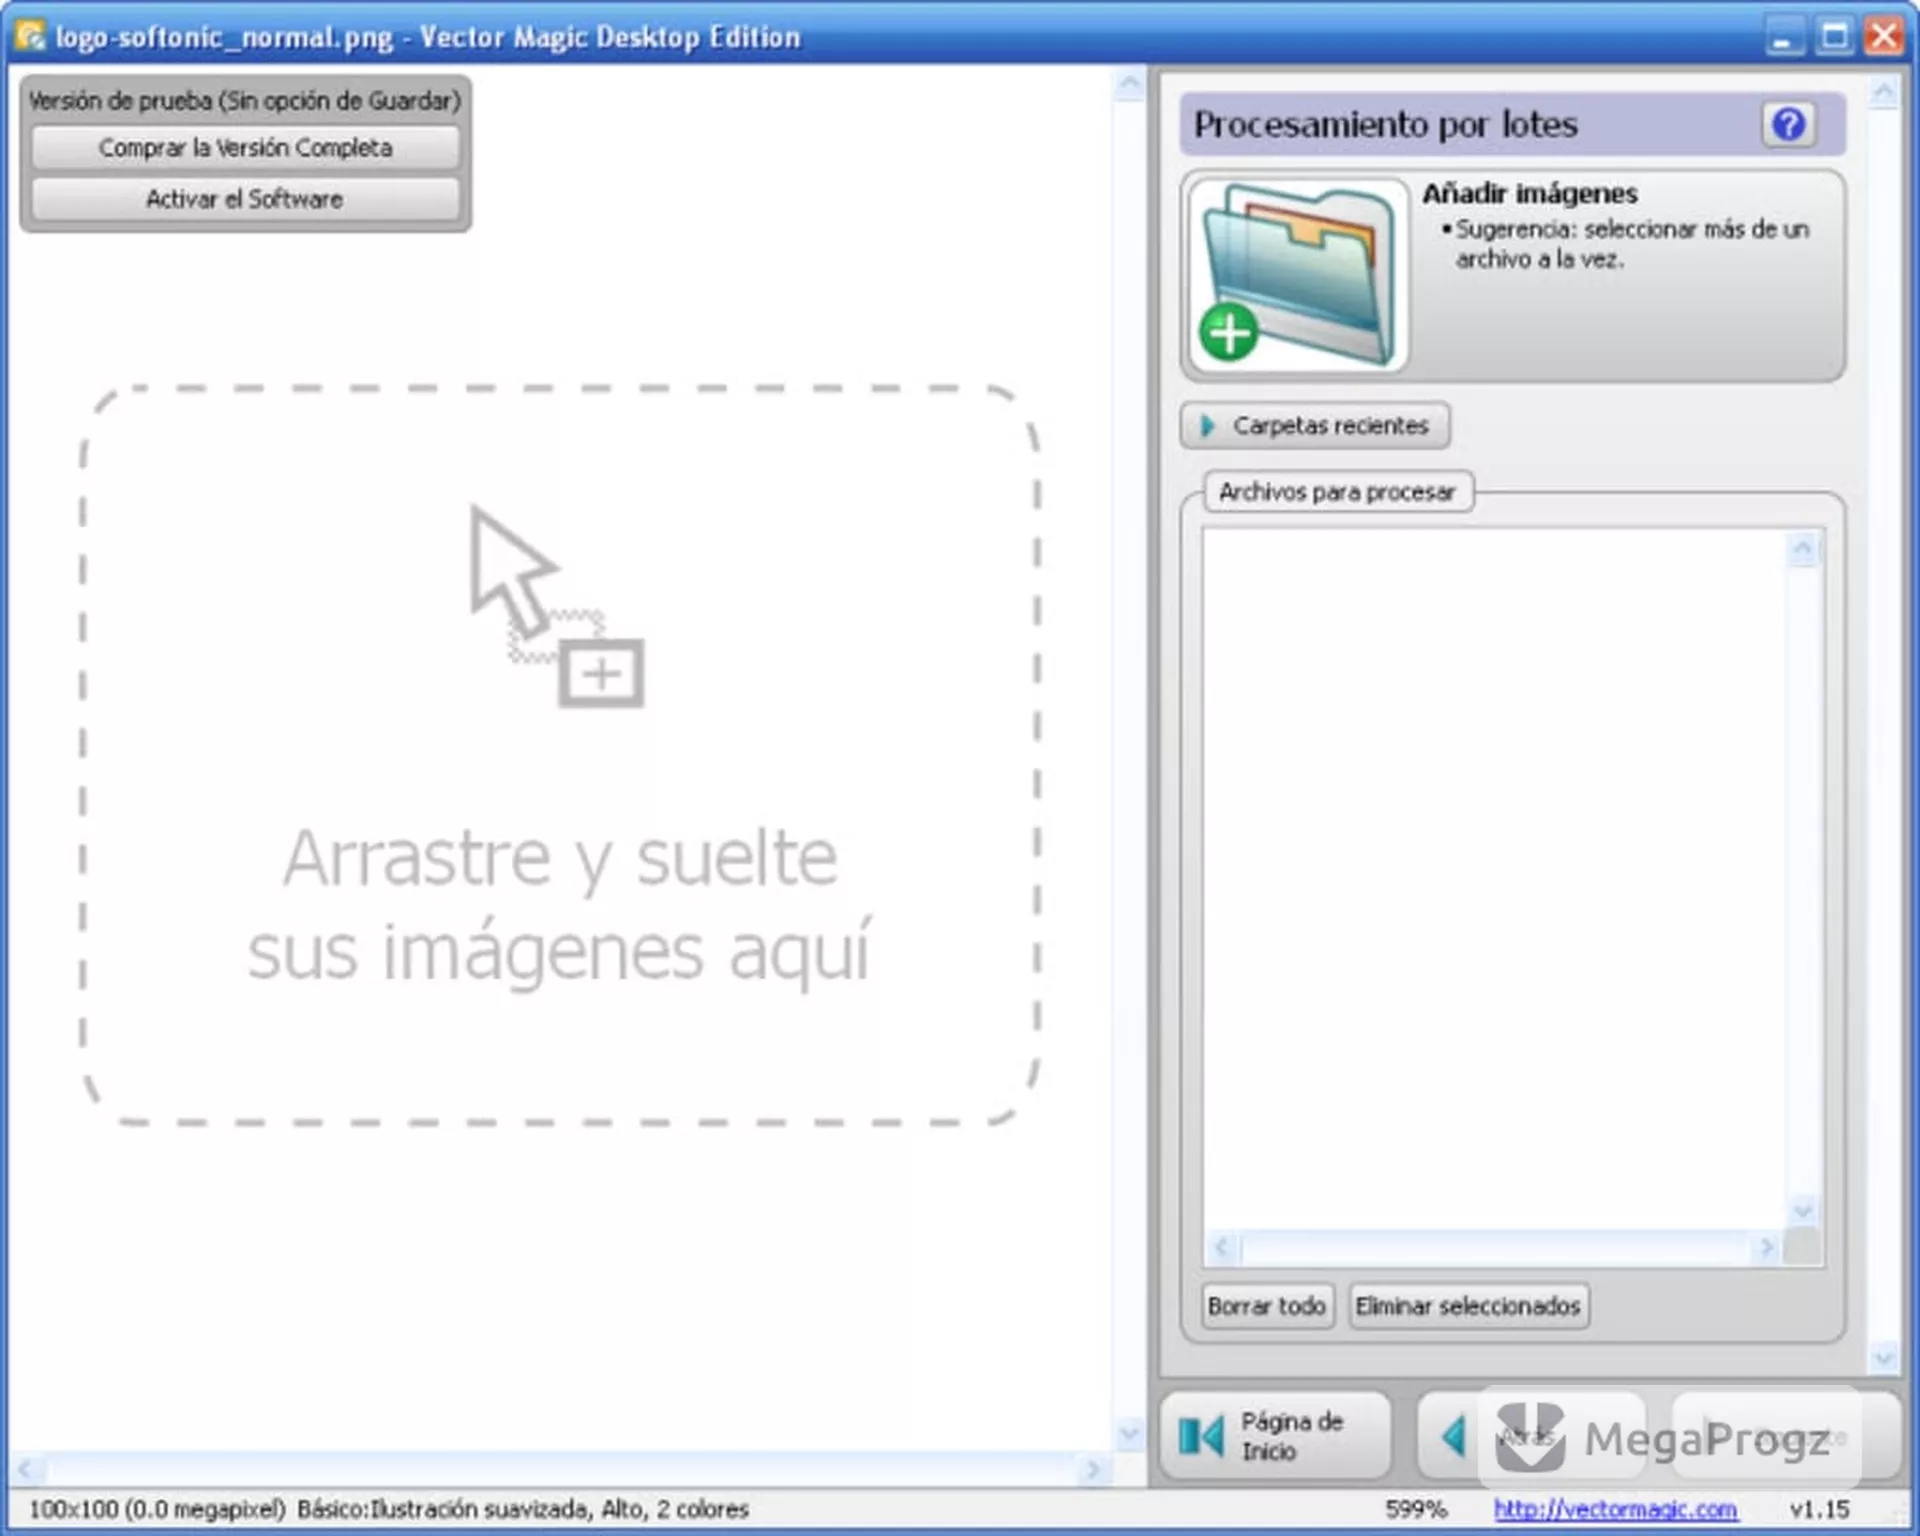Click the file list left scroll arrow
Viewport: 1920px width, 1536px height.
(x=1222, y=1247)
